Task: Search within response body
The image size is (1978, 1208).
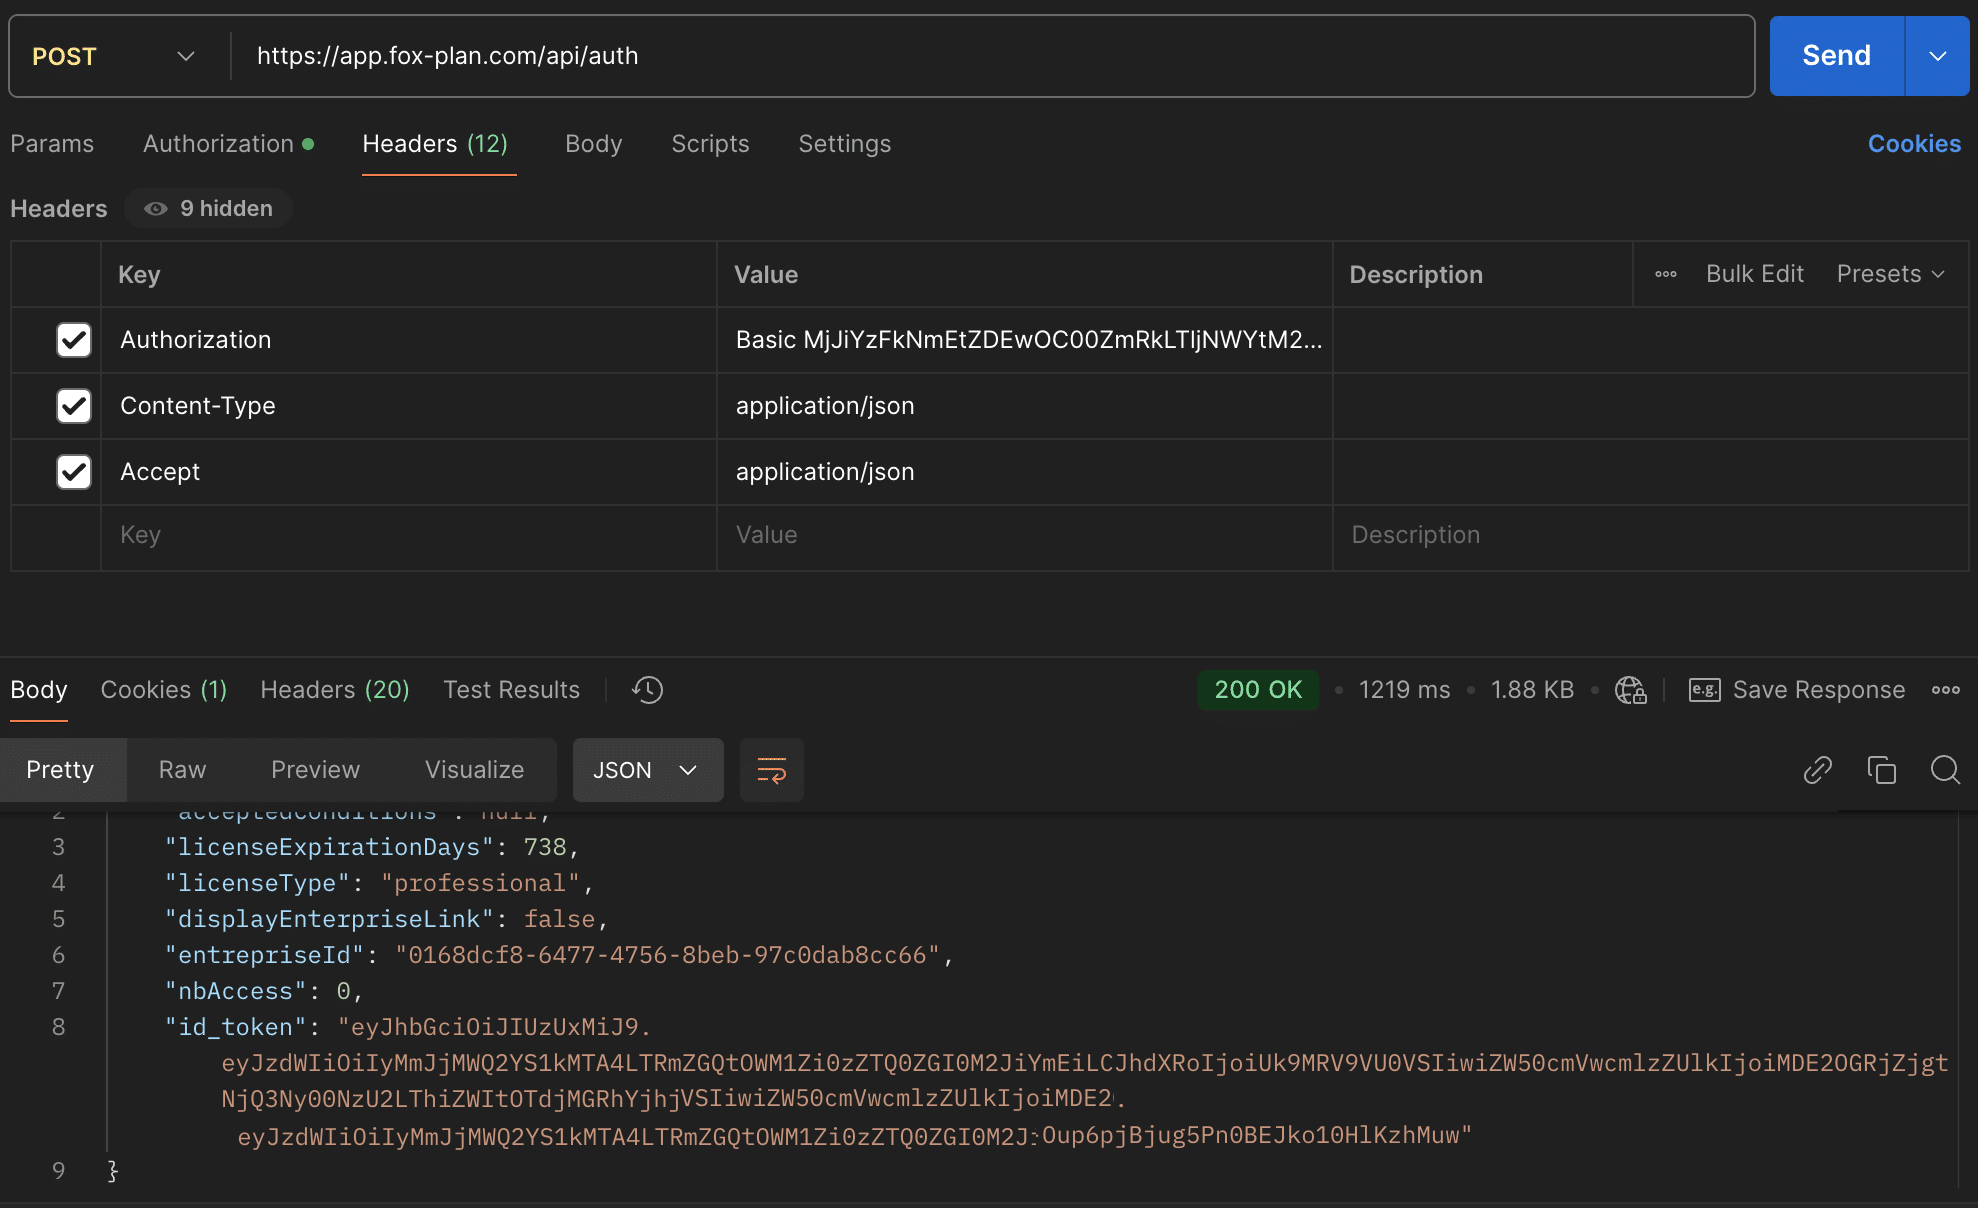Action: (x=1945, y=770)
